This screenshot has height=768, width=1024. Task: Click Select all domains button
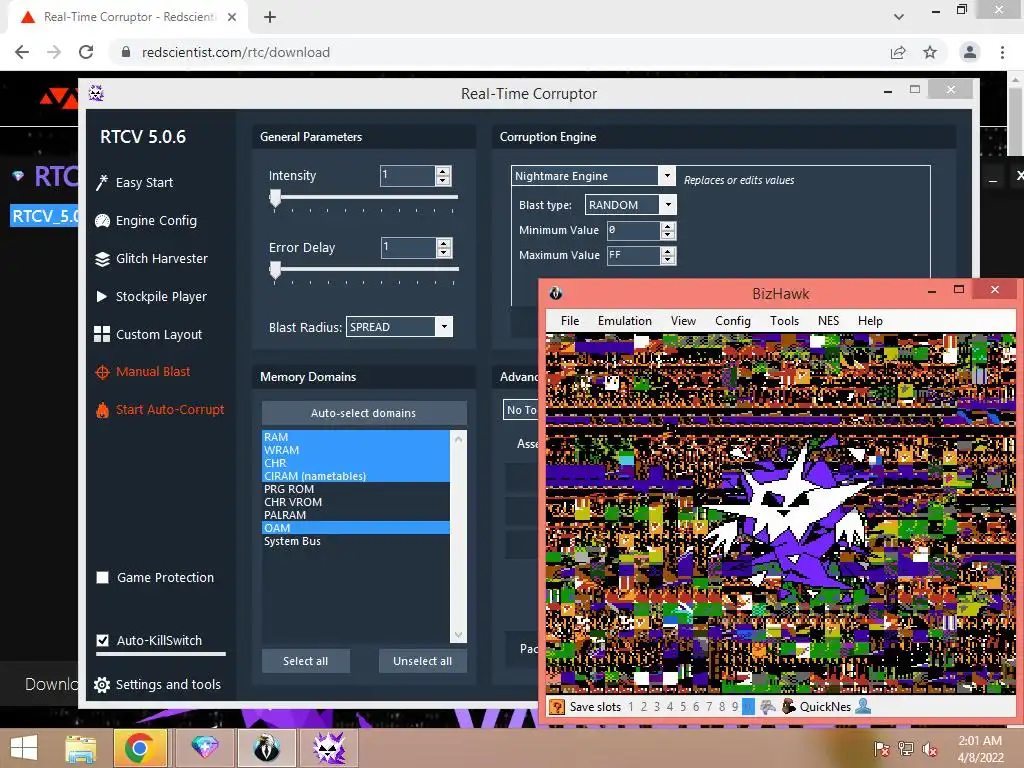tap(306, 661)
